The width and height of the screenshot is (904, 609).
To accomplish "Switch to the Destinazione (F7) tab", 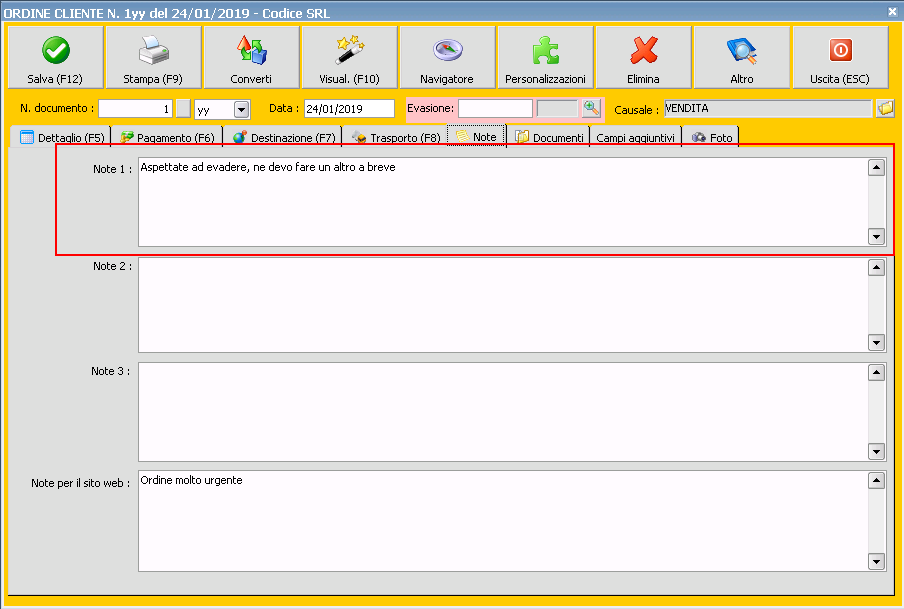I will 284,137.
